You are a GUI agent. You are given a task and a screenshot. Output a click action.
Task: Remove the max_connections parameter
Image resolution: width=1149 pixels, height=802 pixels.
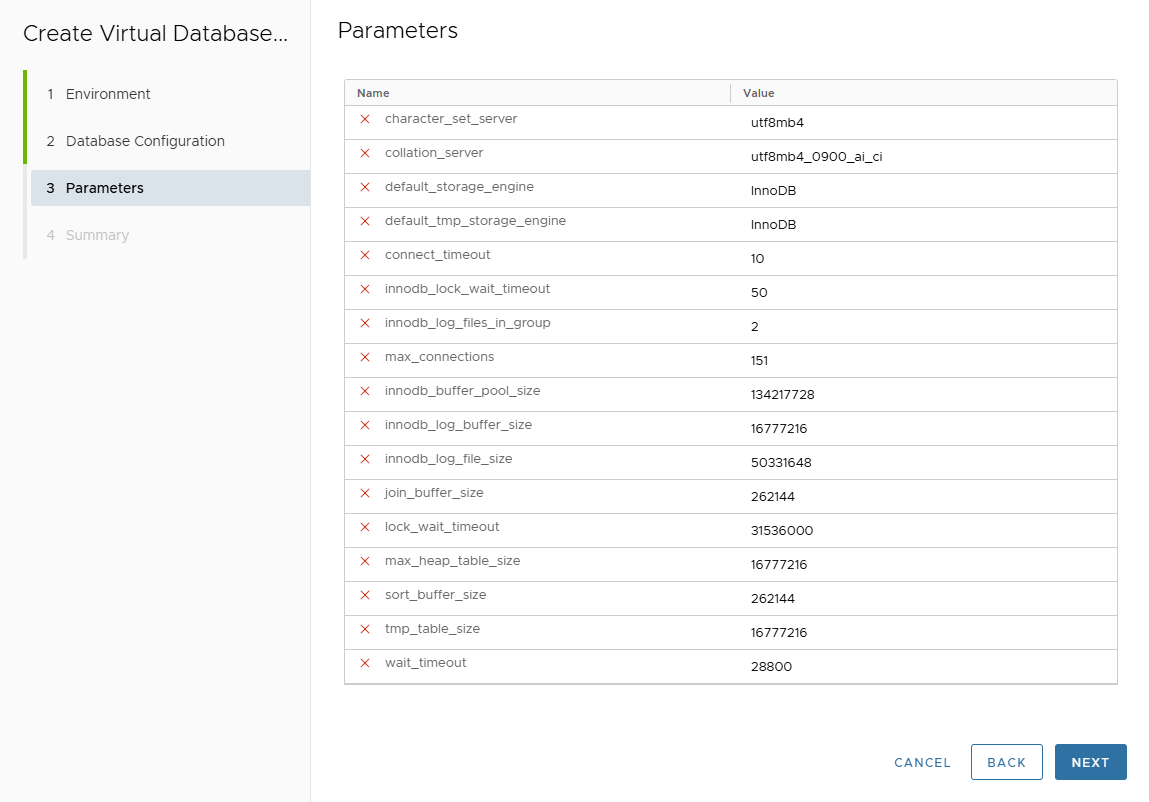point(364,357)
